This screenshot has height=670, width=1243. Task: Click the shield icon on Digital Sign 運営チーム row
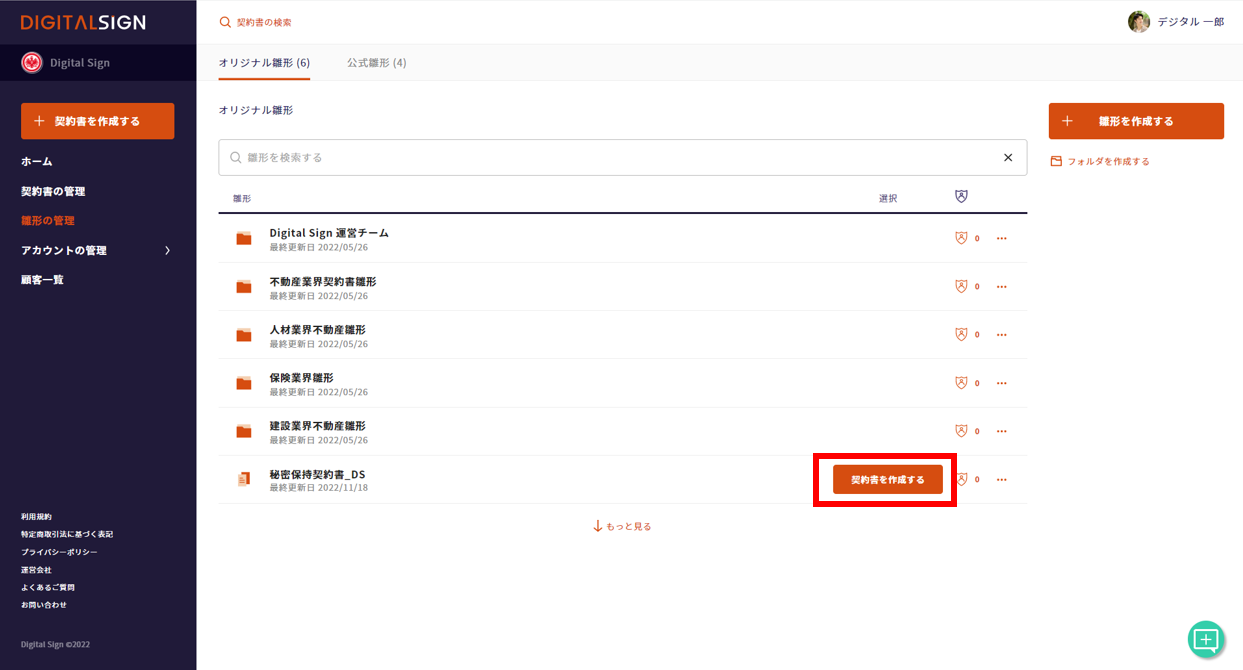(961, 239)
